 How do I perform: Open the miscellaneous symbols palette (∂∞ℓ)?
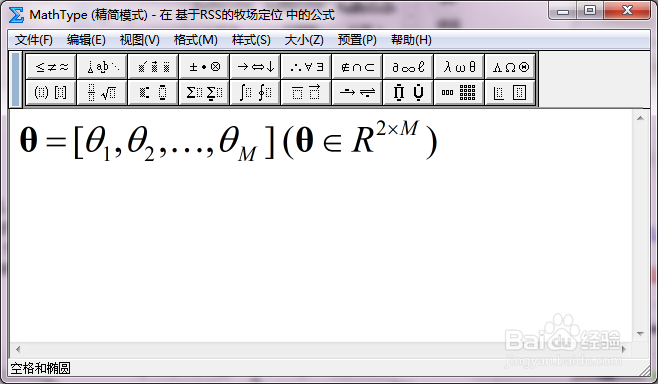[x=408, y=66]
